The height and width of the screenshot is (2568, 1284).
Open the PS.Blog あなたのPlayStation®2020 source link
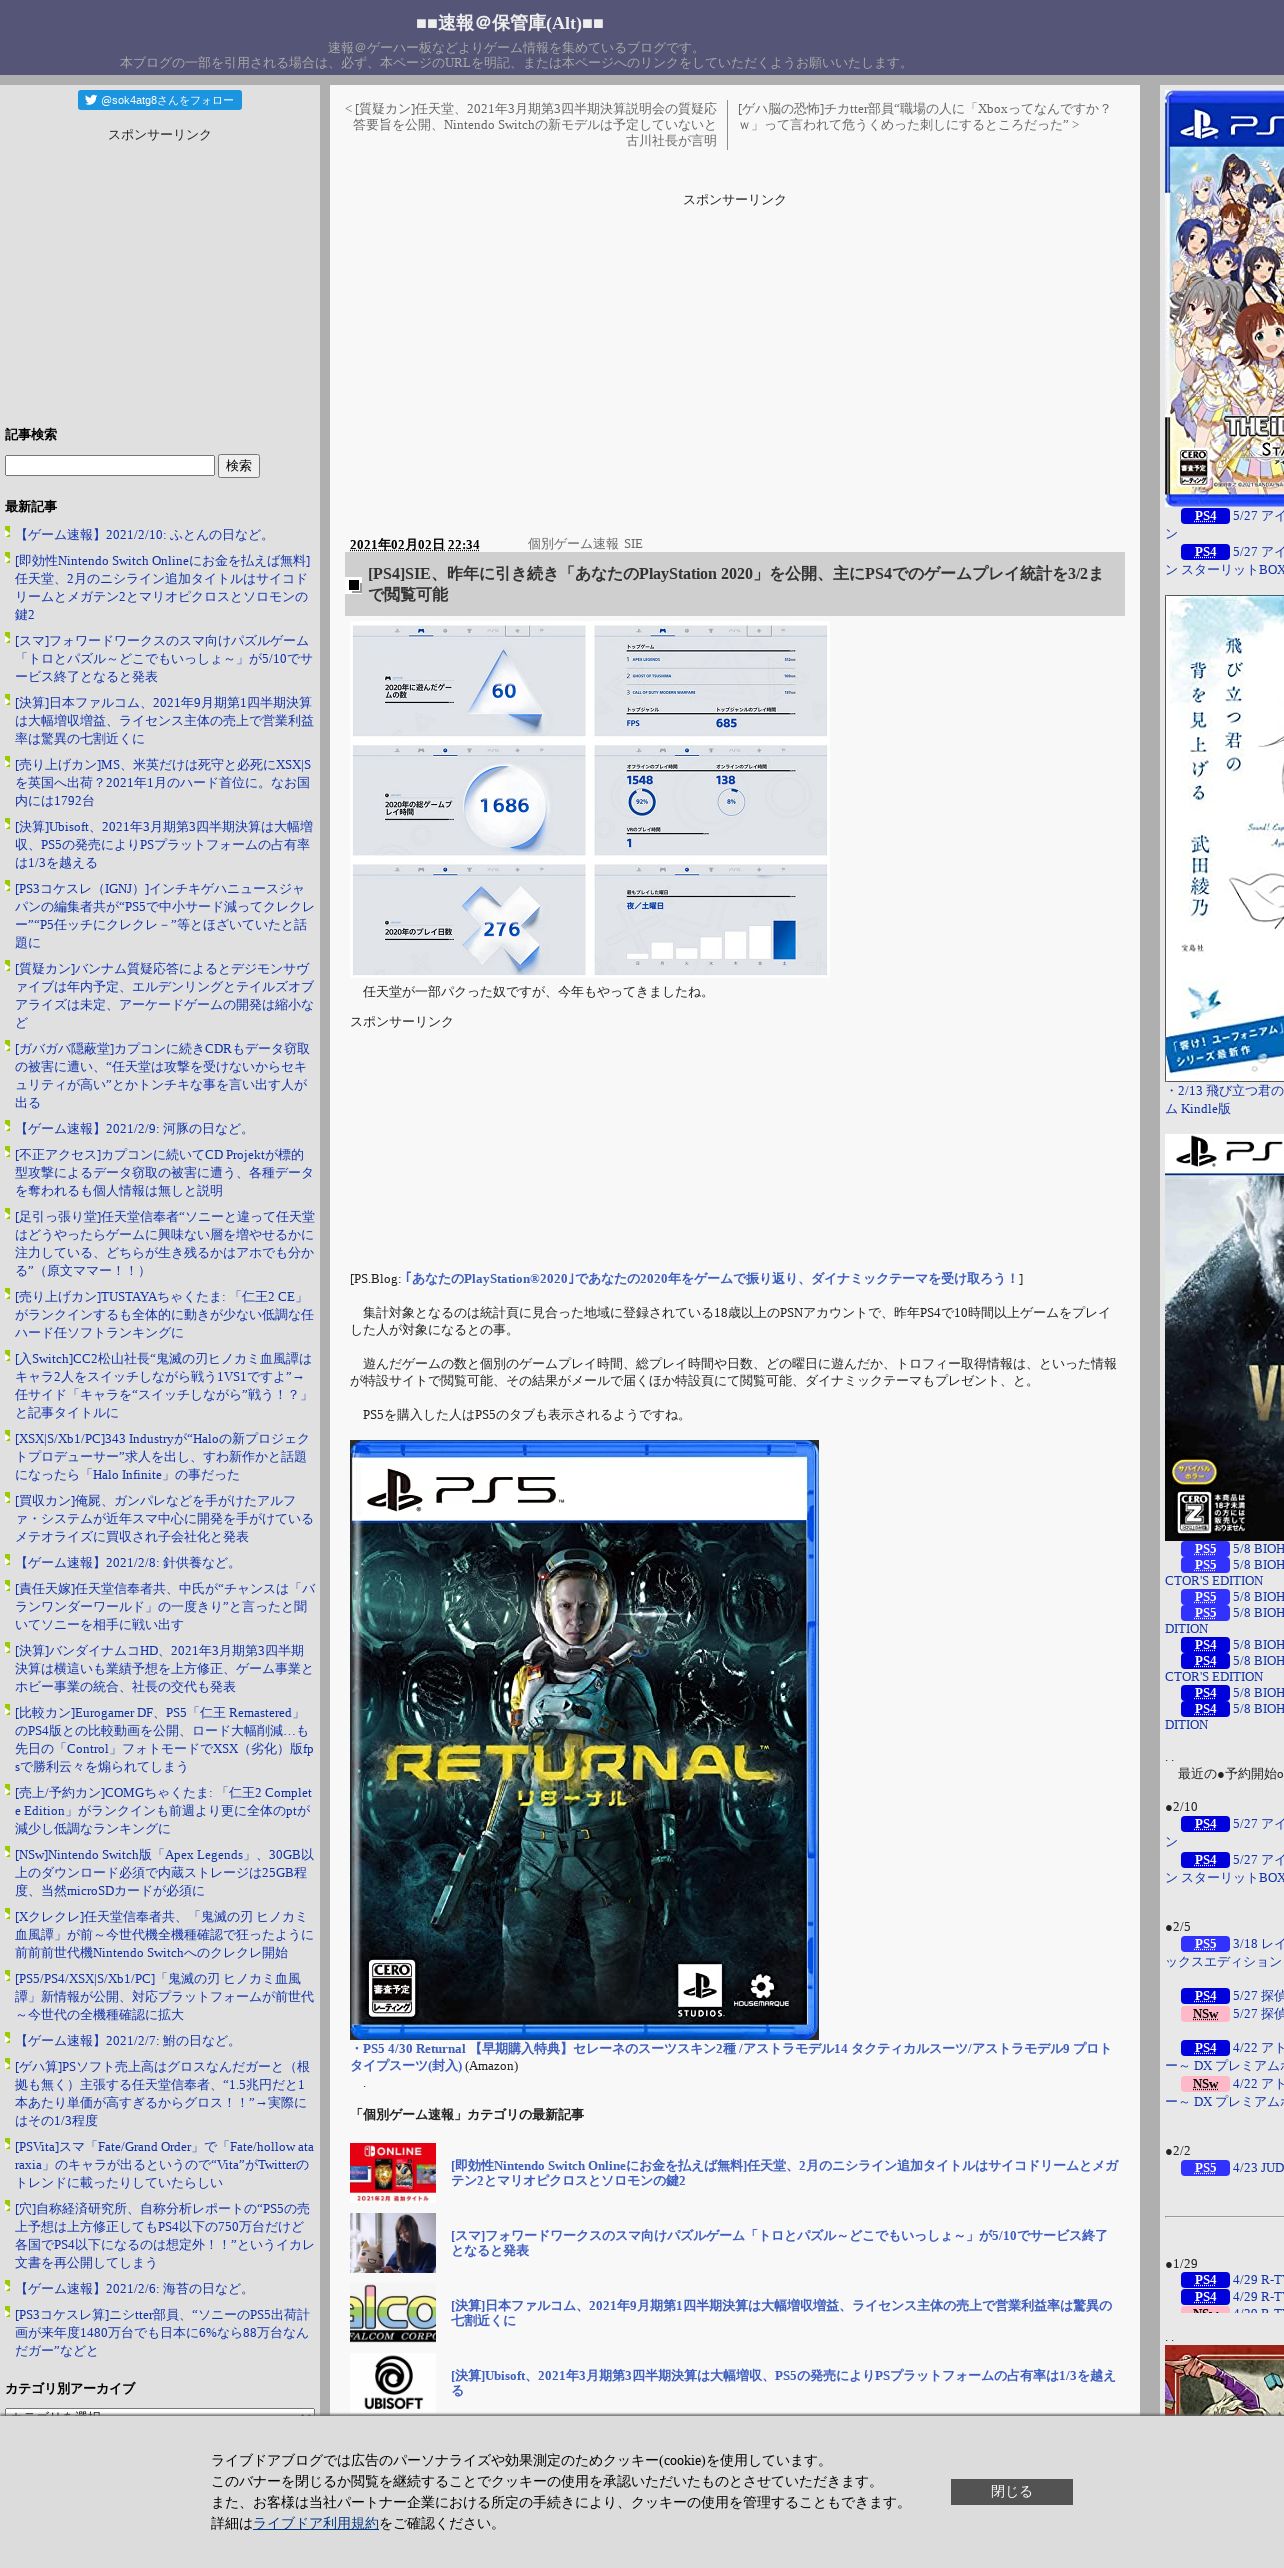[x=711, y=1279]
